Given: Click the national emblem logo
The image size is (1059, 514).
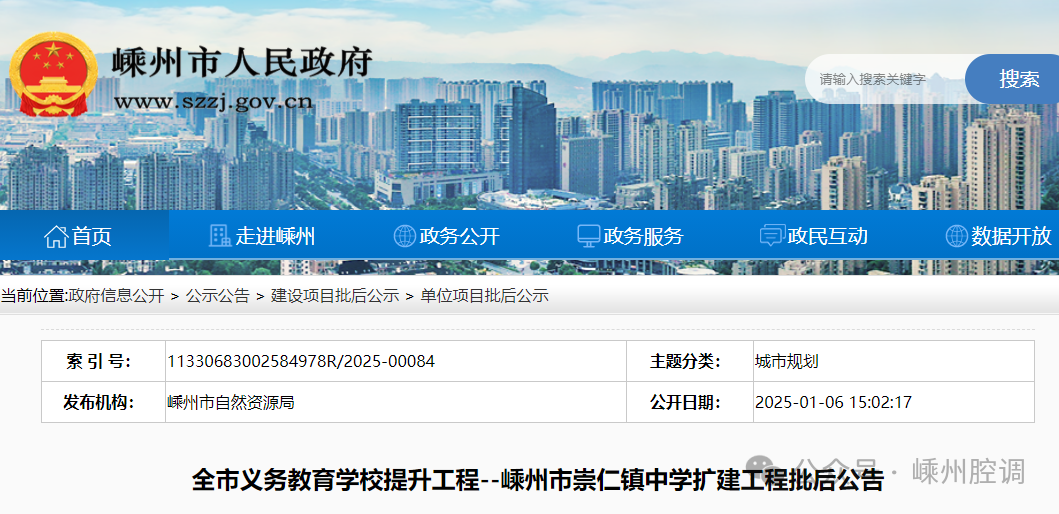Looking at the screenshot, I should pos(54,76).
